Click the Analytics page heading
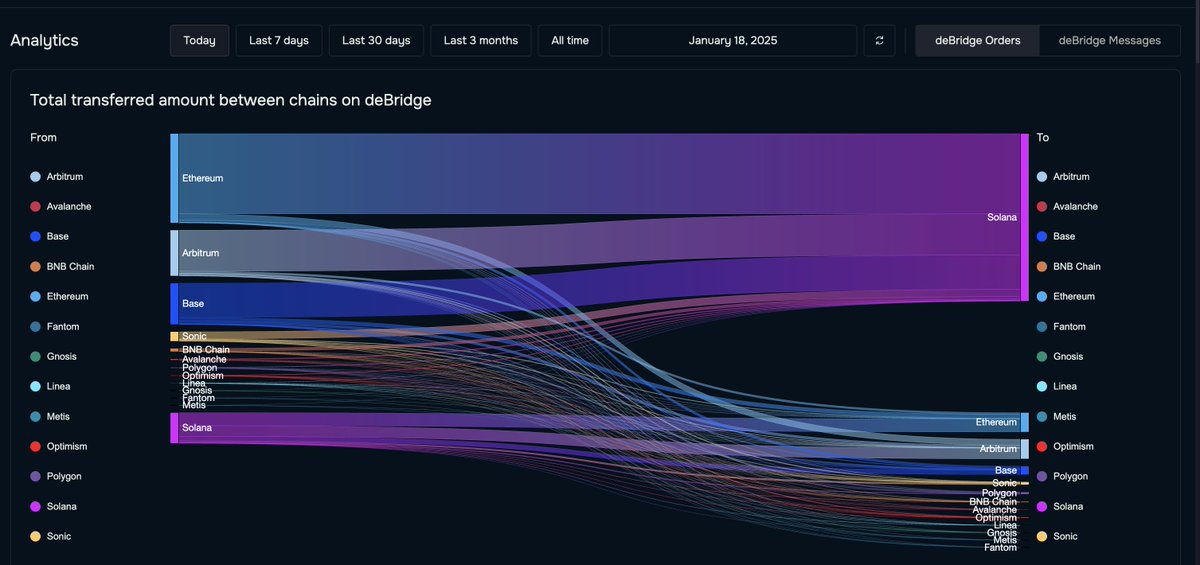Image resolution: width=1200 pixels, height=565 pixels. 44,41
